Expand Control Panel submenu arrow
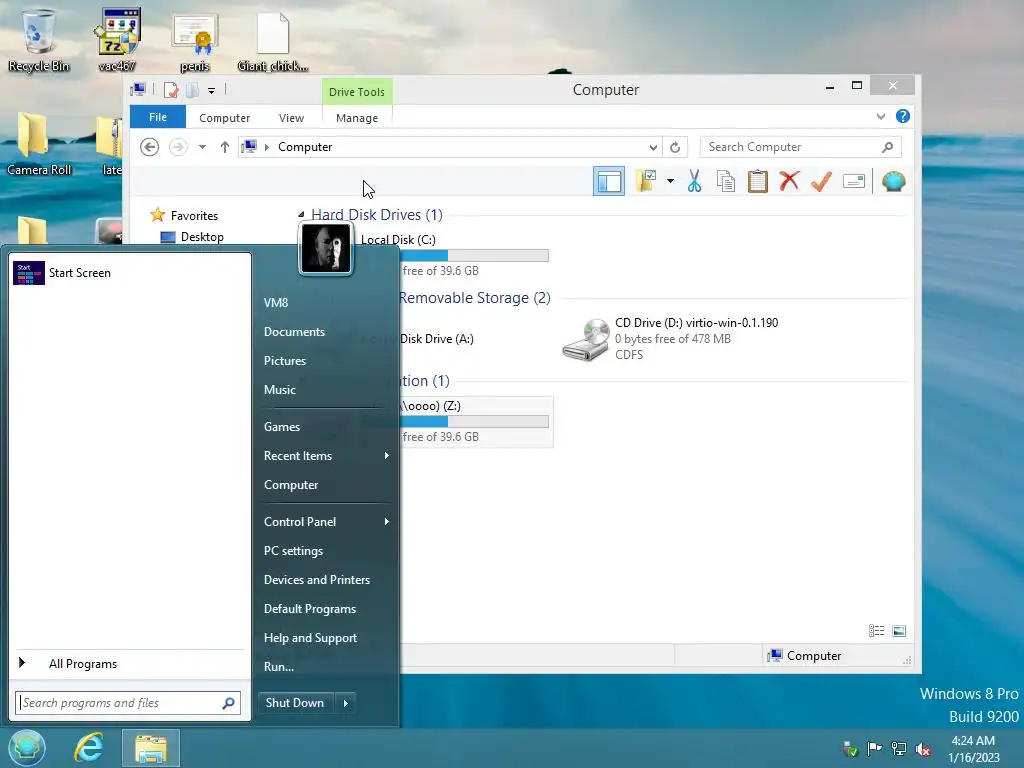 pyautogui.click(x=387, y=522)
